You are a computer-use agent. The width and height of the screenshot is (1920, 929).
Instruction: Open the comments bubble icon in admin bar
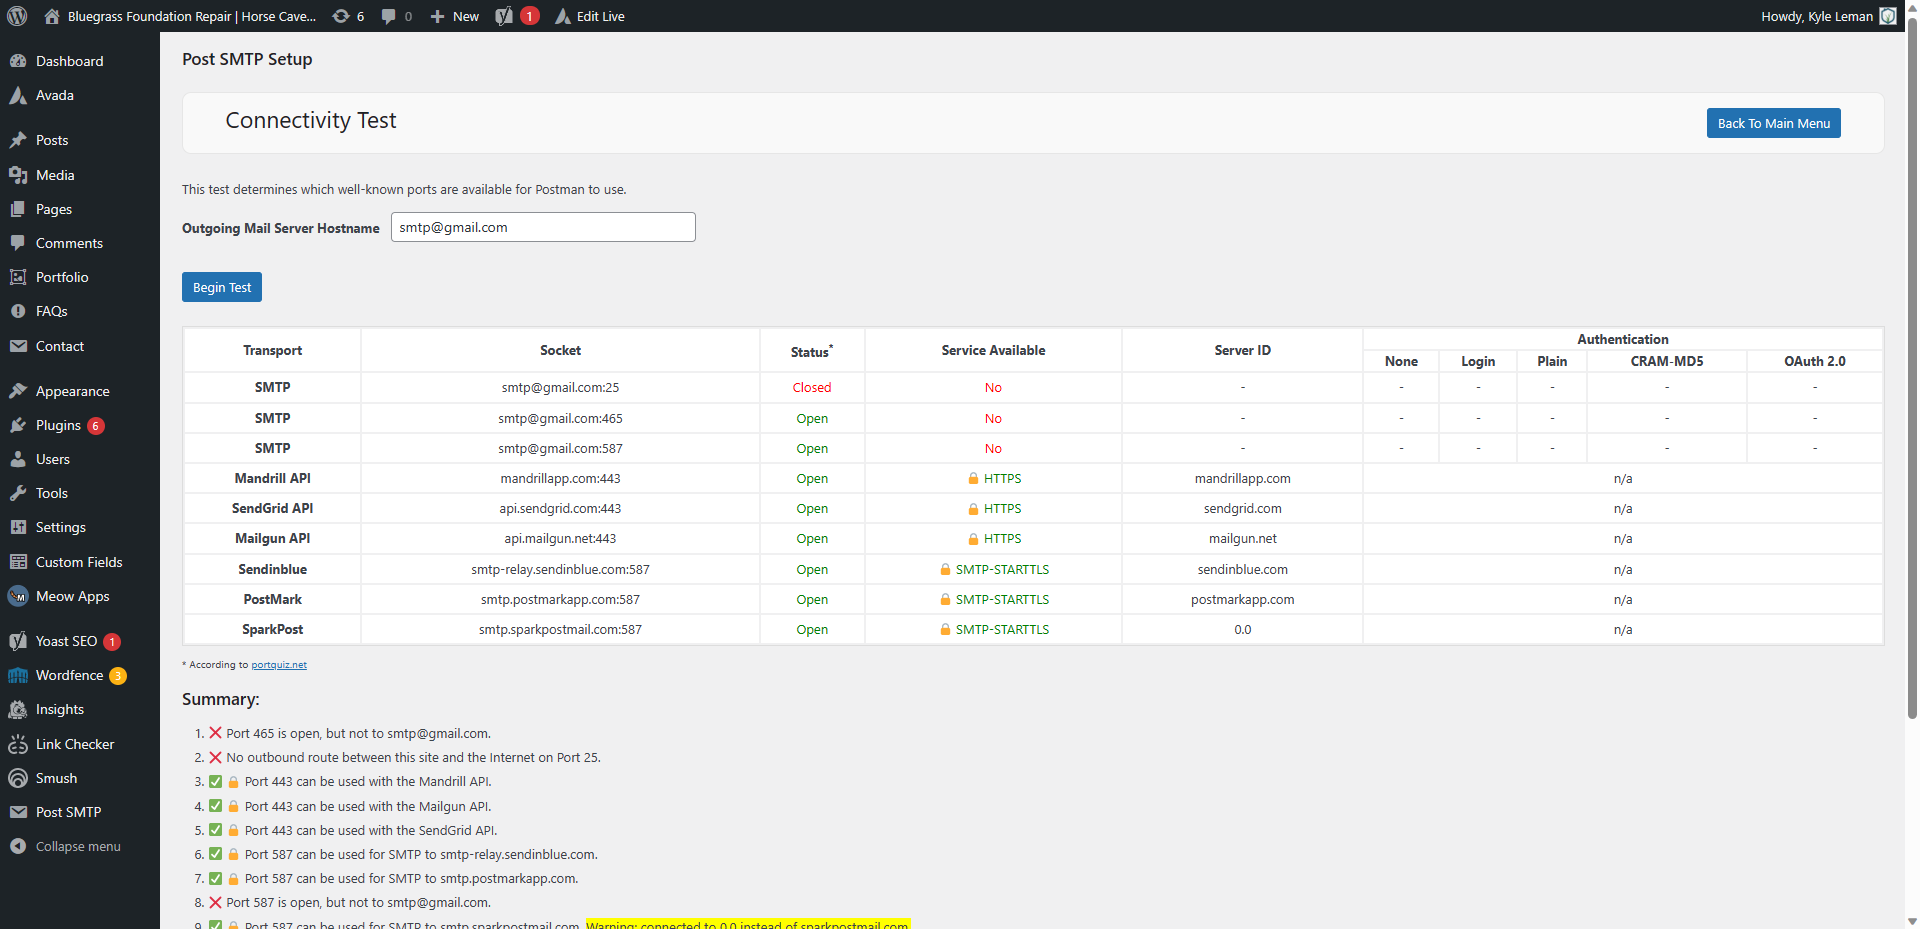[389, 16]
